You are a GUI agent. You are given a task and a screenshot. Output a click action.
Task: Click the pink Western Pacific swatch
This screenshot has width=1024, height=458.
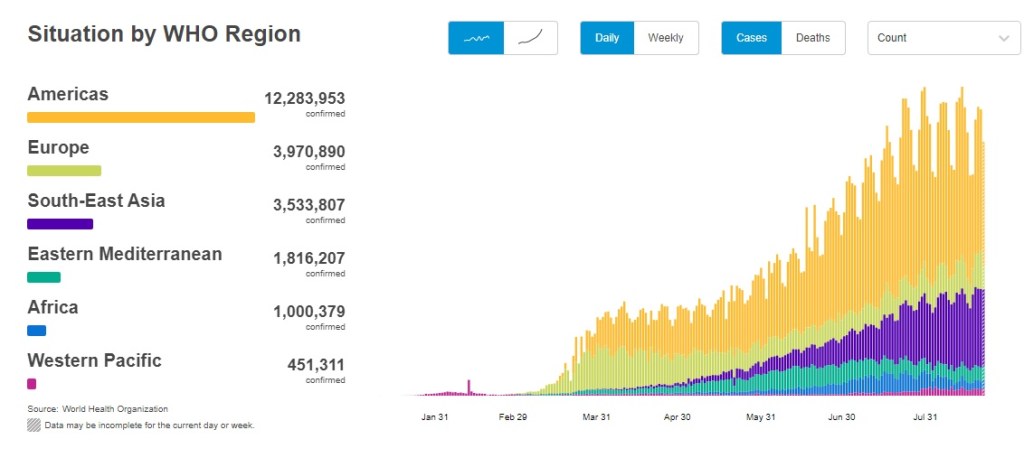pos(32,384)
